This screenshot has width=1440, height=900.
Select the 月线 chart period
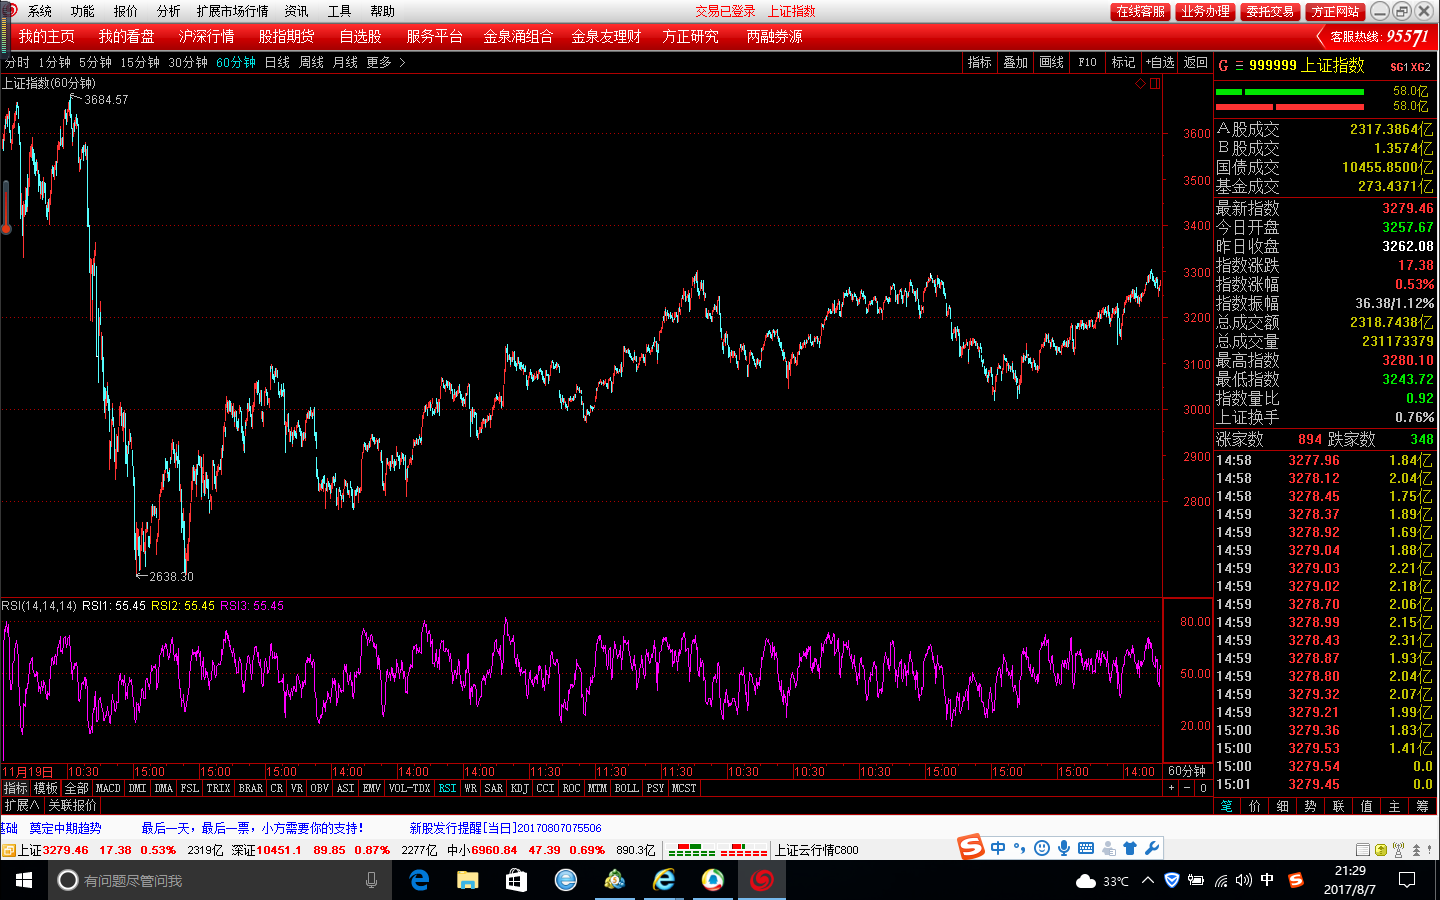click(345, 62)
